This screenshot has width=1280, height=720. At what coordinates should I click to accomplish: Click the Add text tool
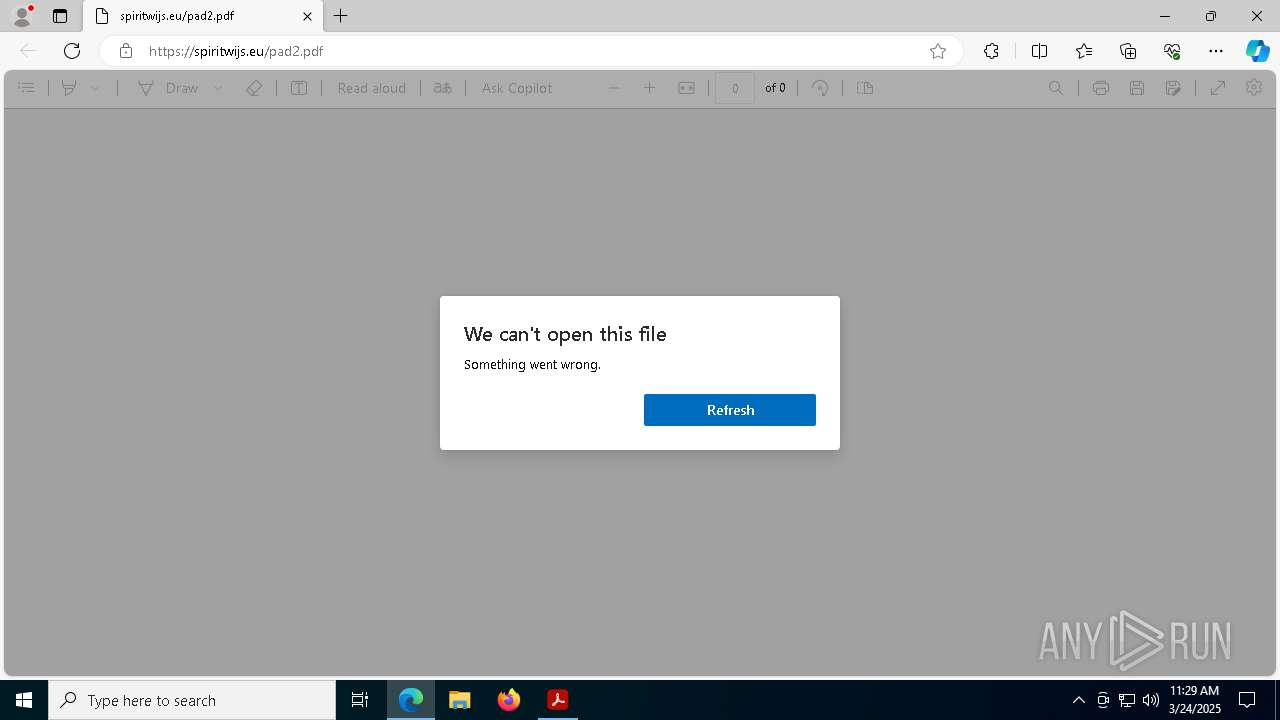(299, 88)
